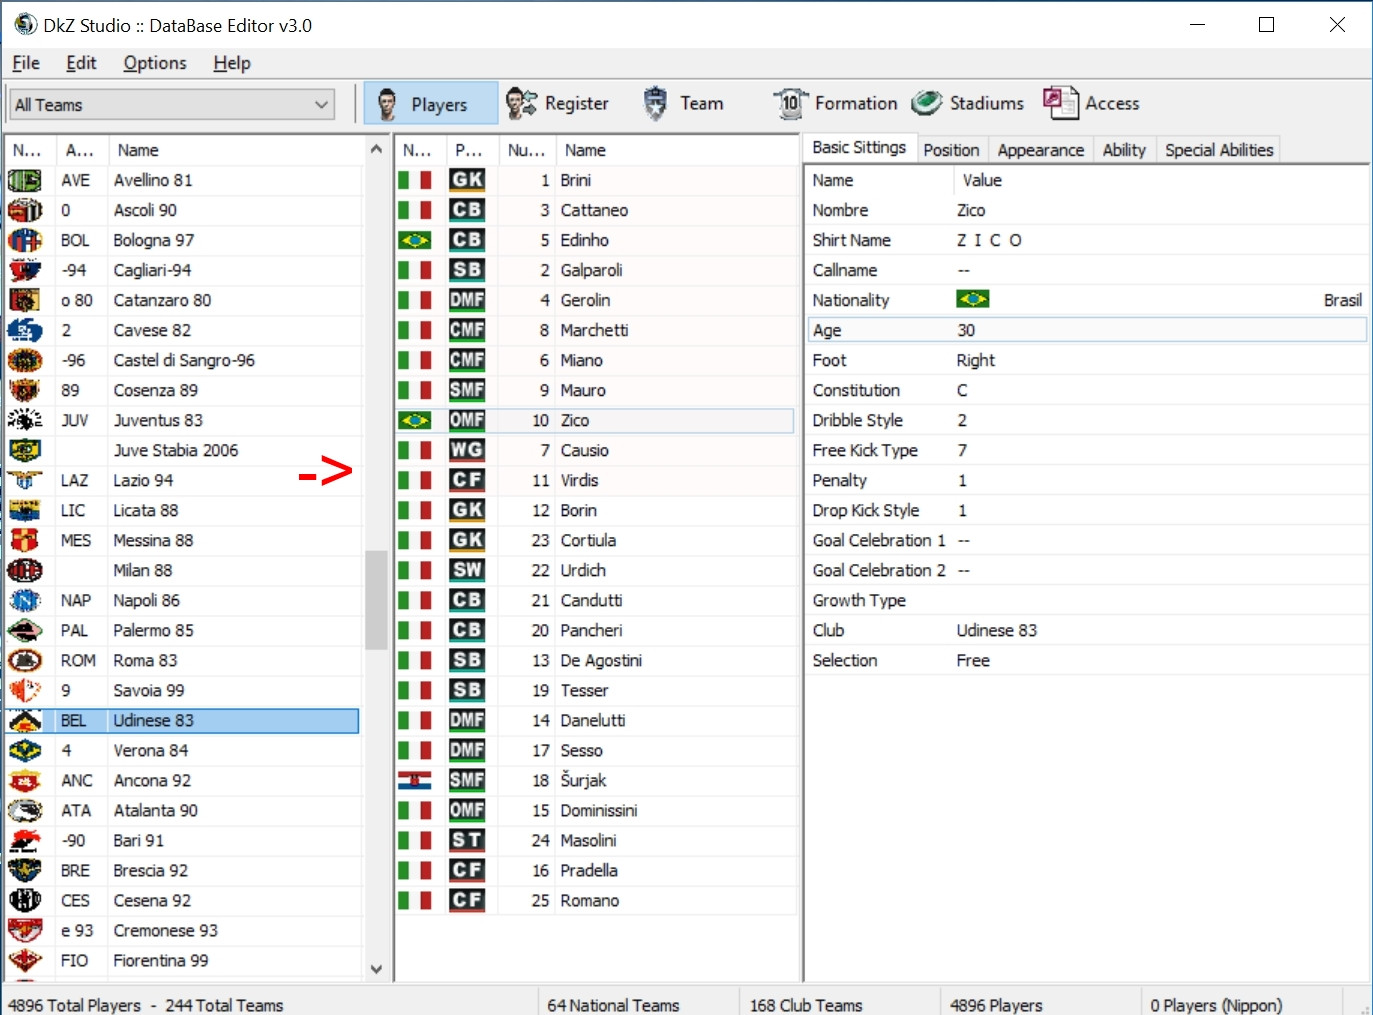Click the ST position badge for Masolini

467,840
